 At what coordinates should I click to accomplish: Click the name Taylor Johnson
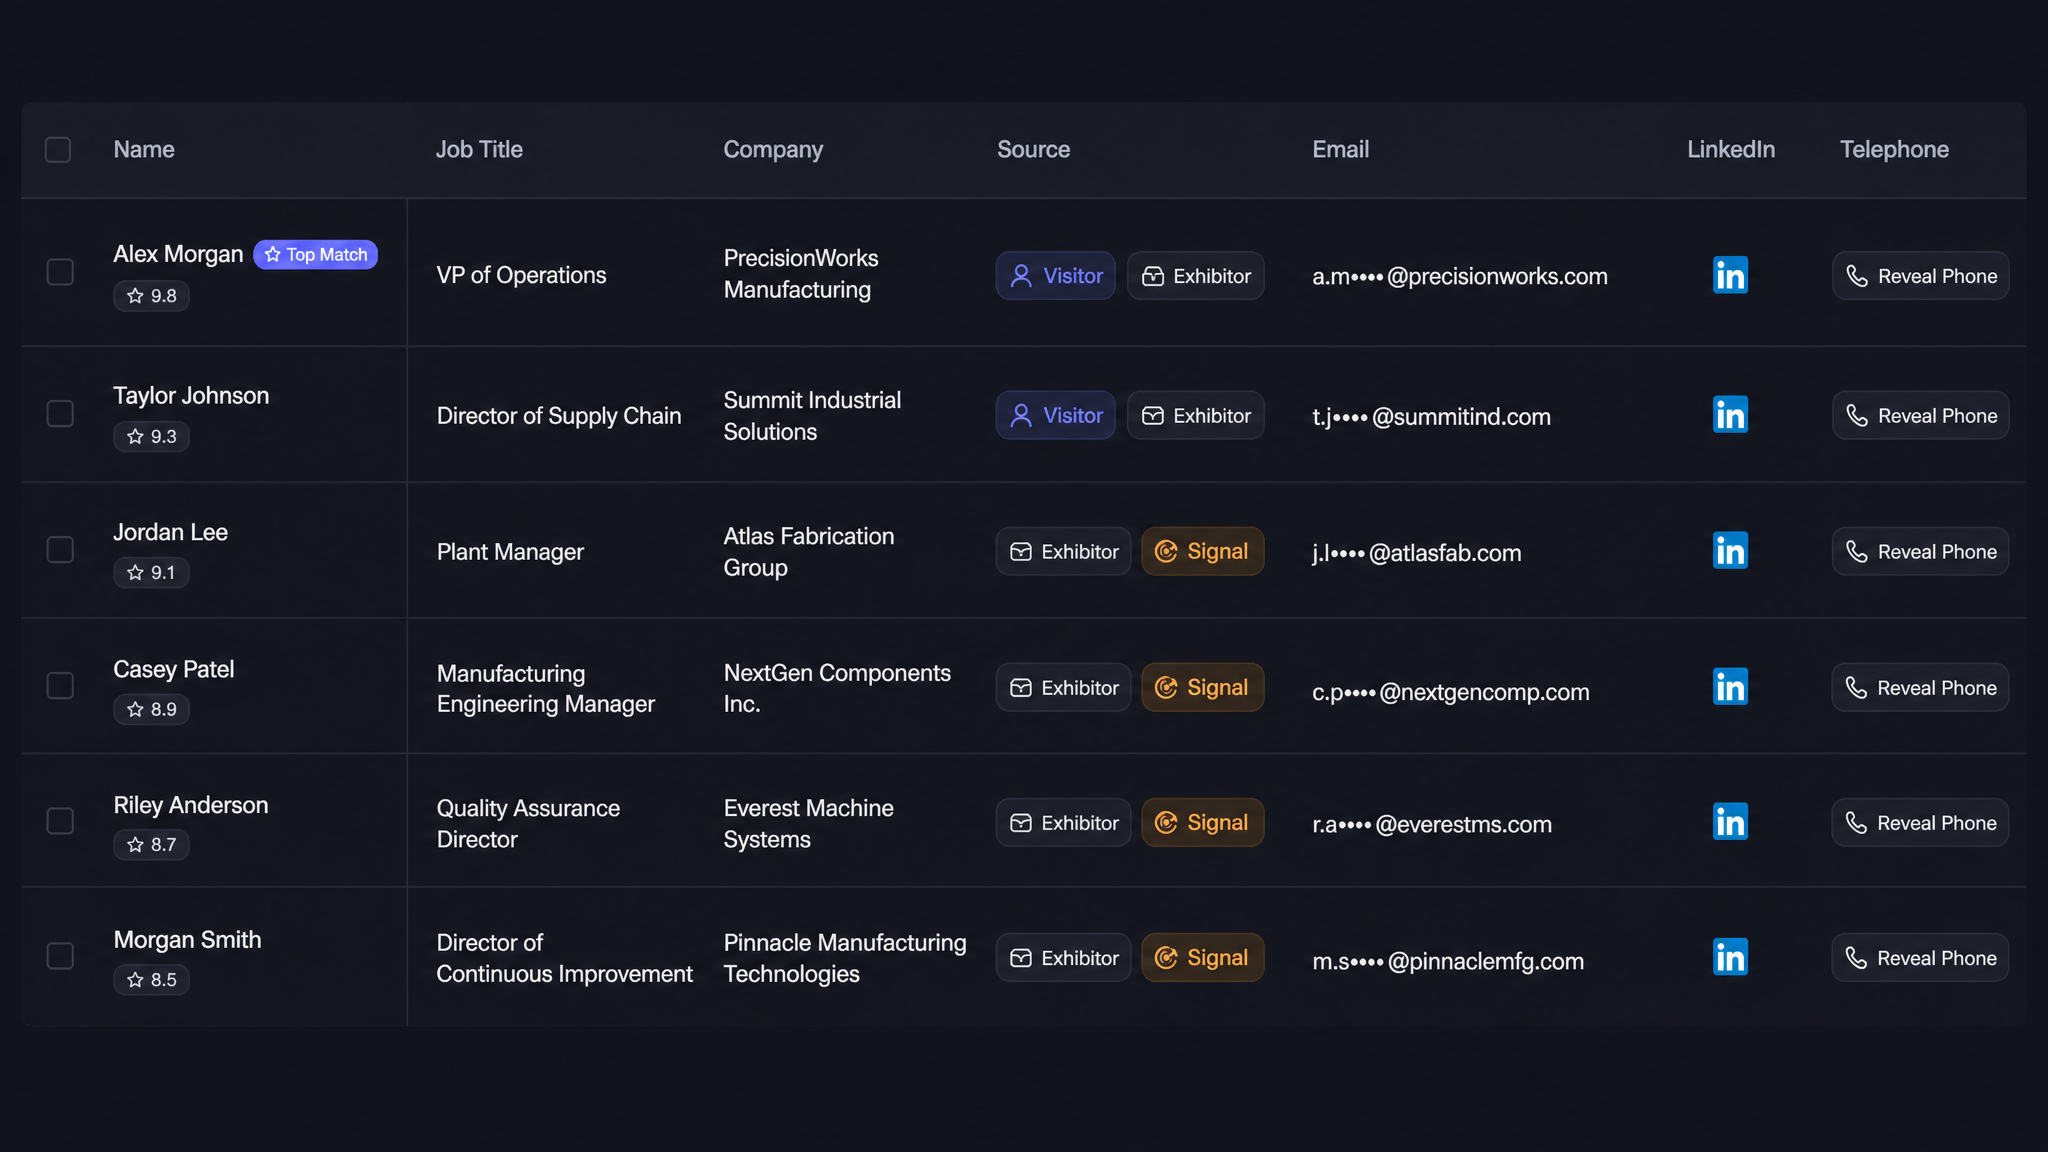point(191,395)
